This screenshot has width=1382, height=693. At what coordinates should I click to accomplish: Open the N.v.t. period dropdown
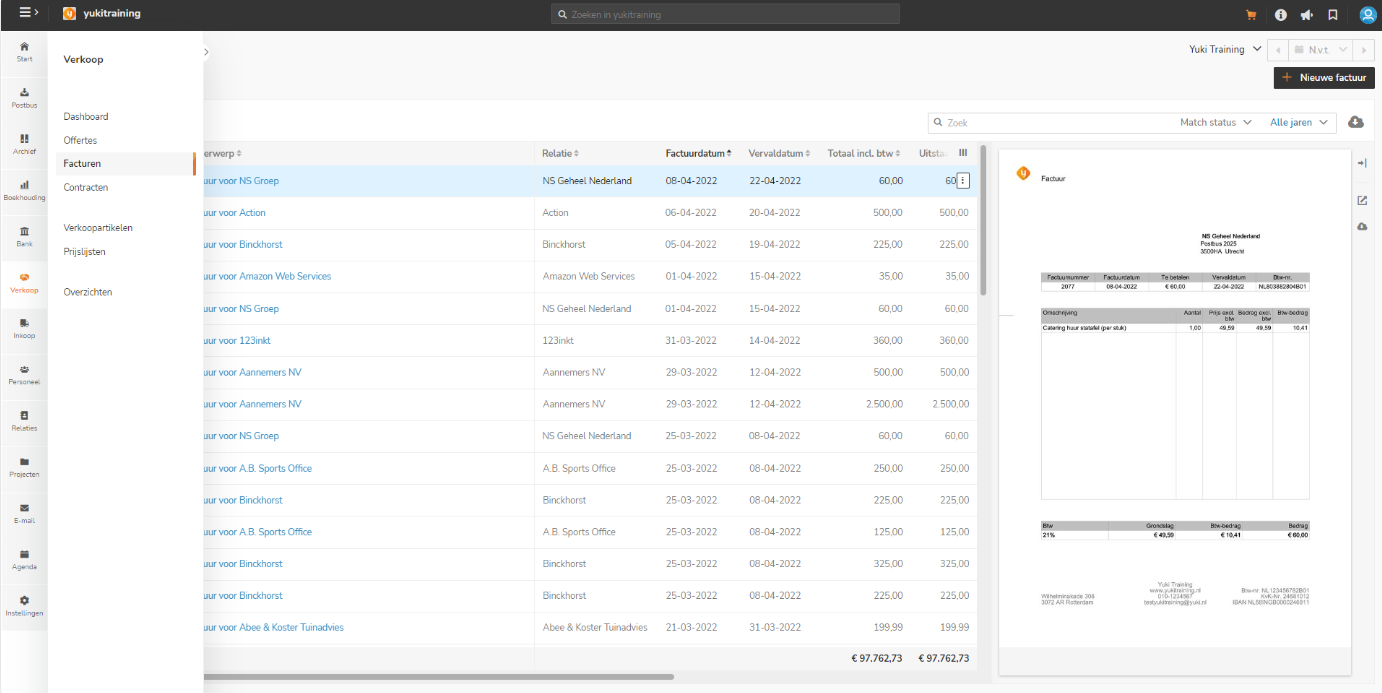click(1320, 49)
